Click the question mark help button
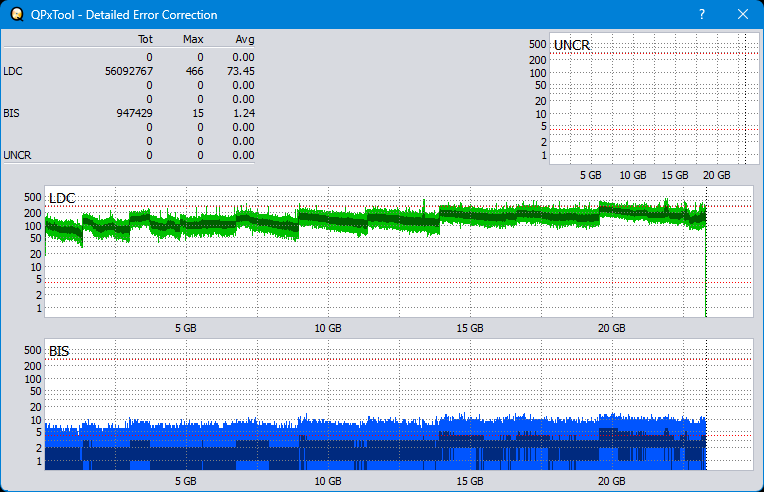Viewport: 764px width, 492px height. [701, 15]
